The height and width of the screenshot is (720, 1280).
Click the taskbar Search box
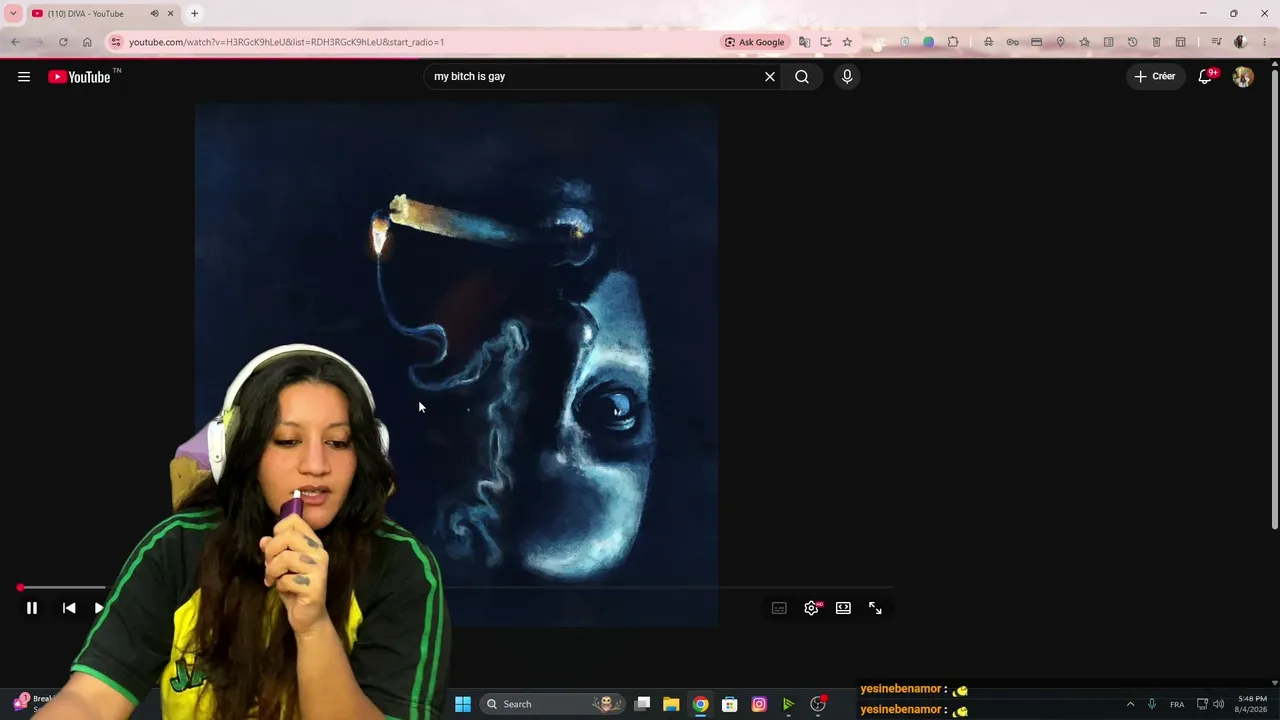click(x=551, y=704)
